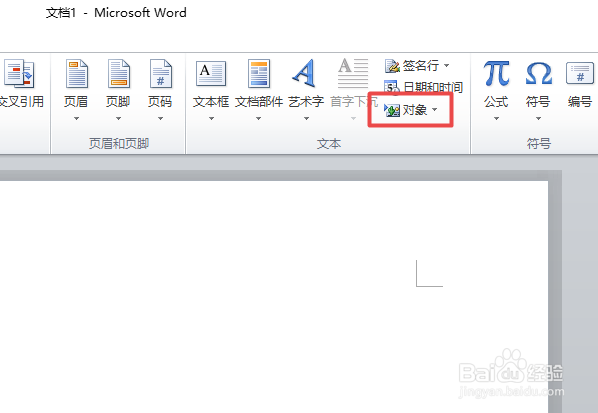Open the Symbol (符号) omega icon
Screen dimensions: 598x413
pos(538,73)
